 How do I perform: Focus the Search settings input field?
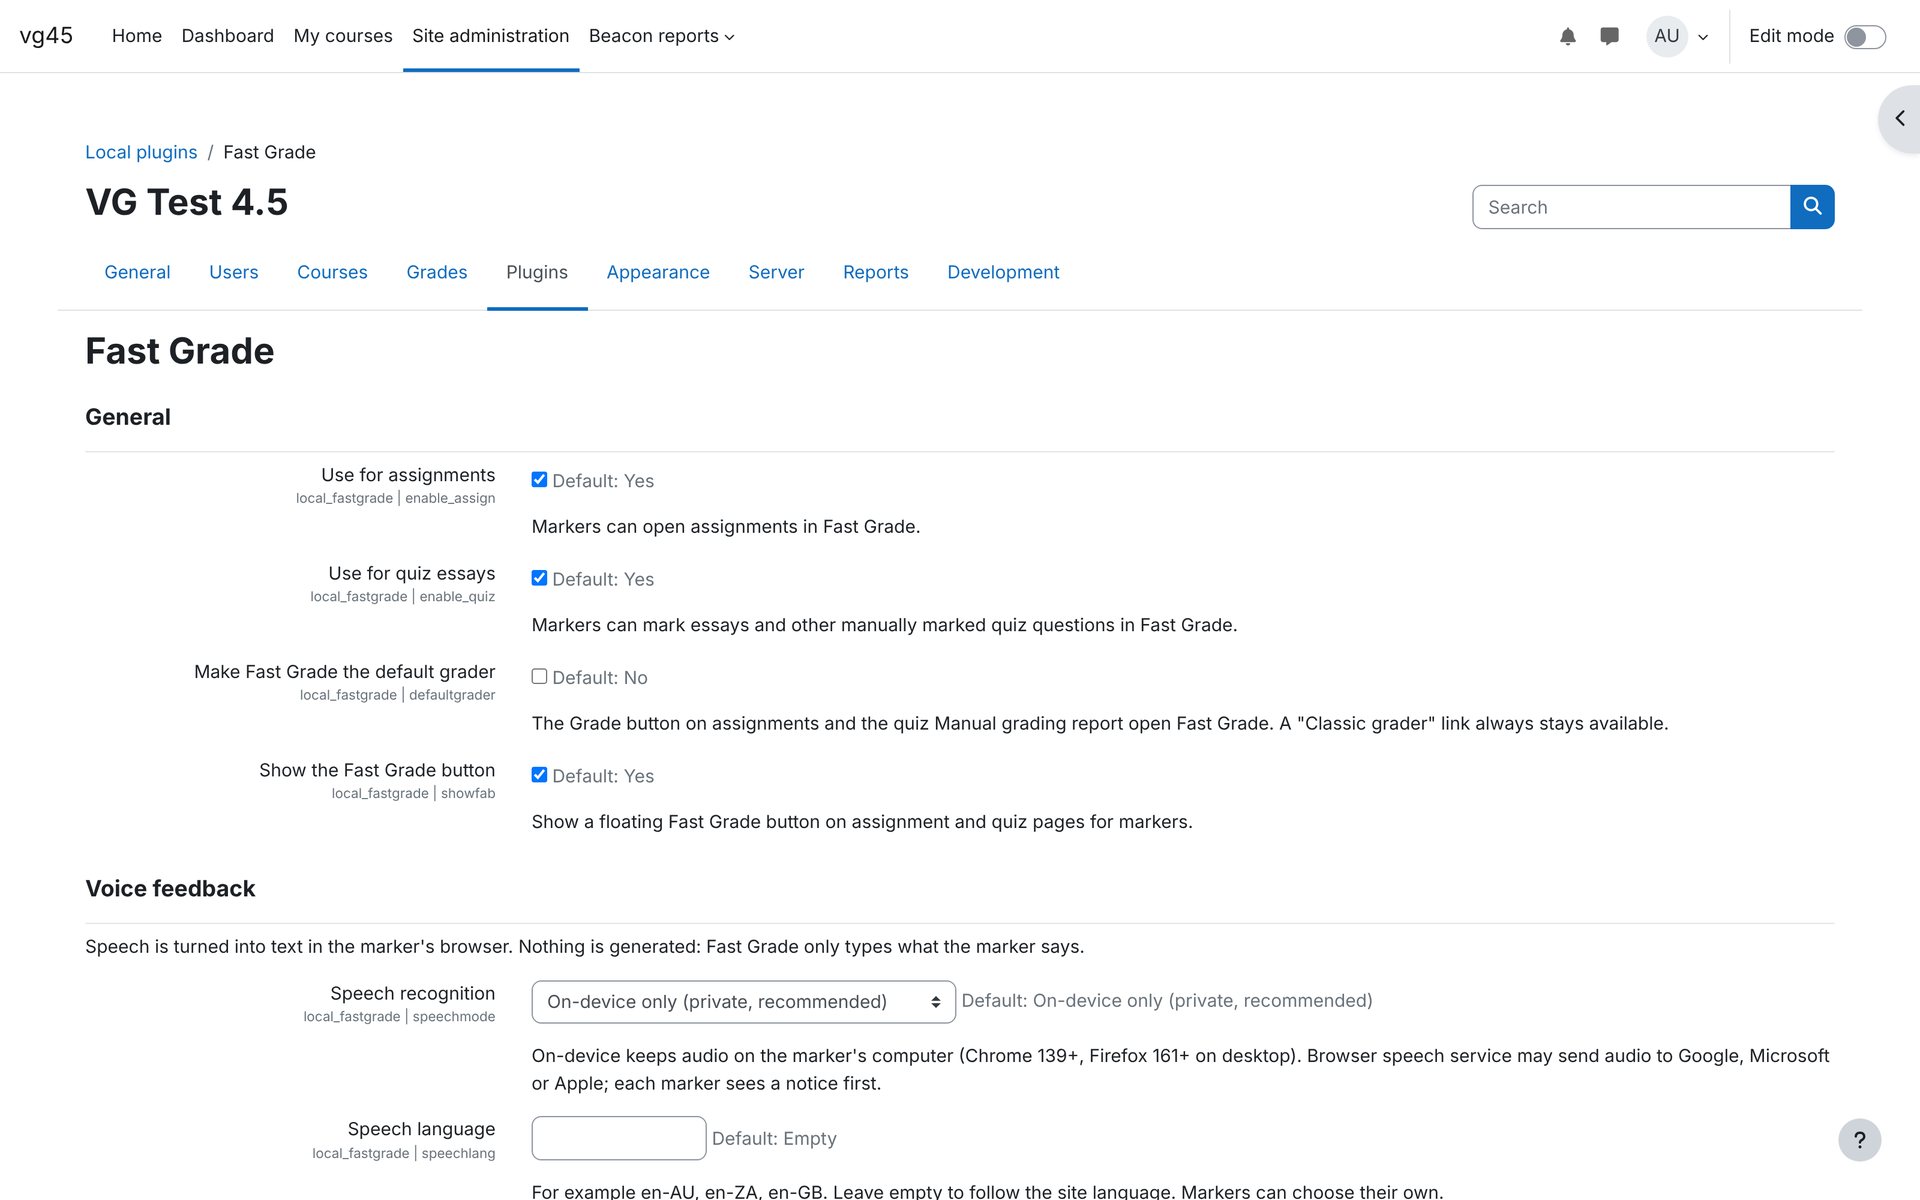pos(1631,207)
